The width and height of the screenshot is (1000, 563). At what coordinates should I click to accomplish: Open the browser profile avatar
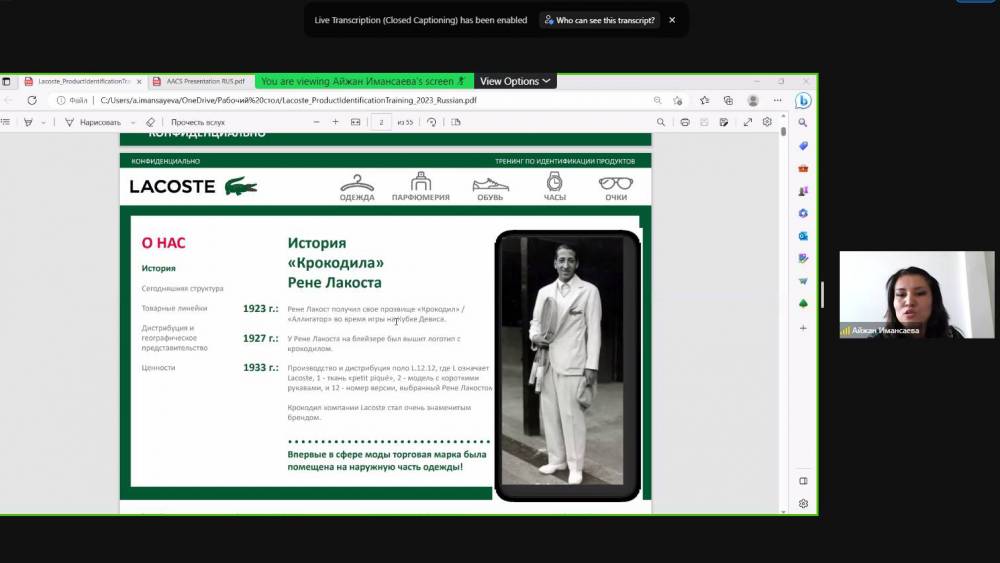[753, 100]
